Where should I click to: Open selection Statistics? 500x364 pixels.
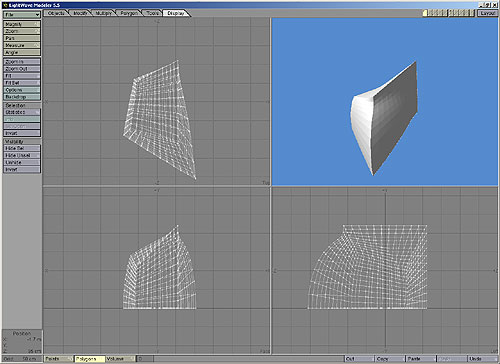tap(22, 112)
